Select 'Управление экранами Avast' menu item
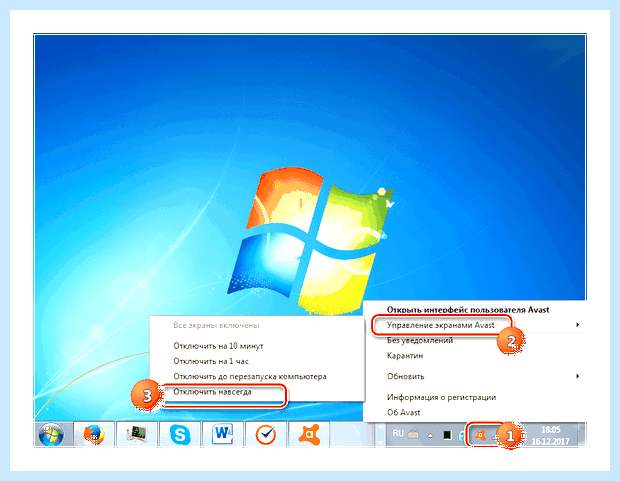Viewport: 620px width, 481px height. click(474, 325)
